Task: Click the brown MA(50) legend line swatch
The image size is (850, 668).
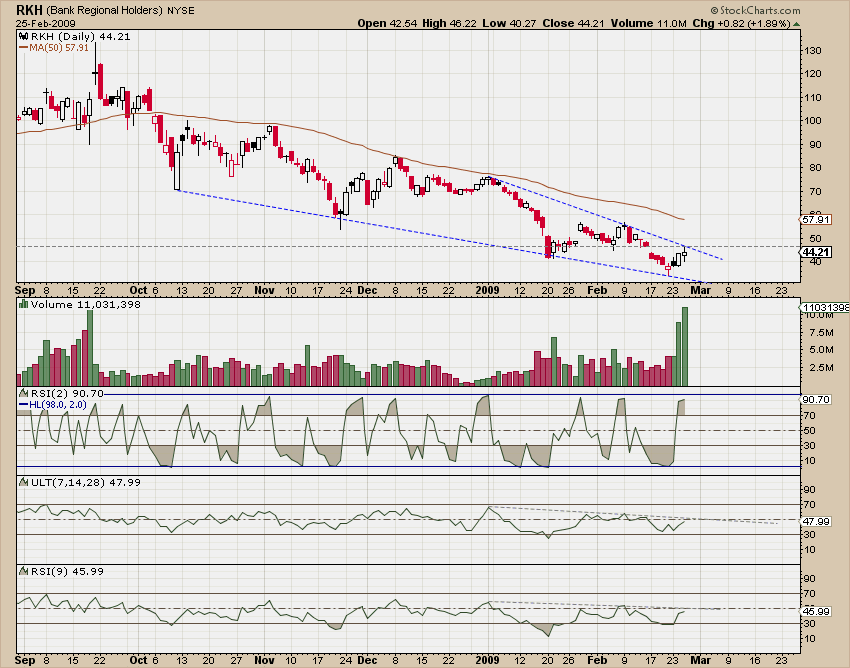Action: (x=23, y=48)
